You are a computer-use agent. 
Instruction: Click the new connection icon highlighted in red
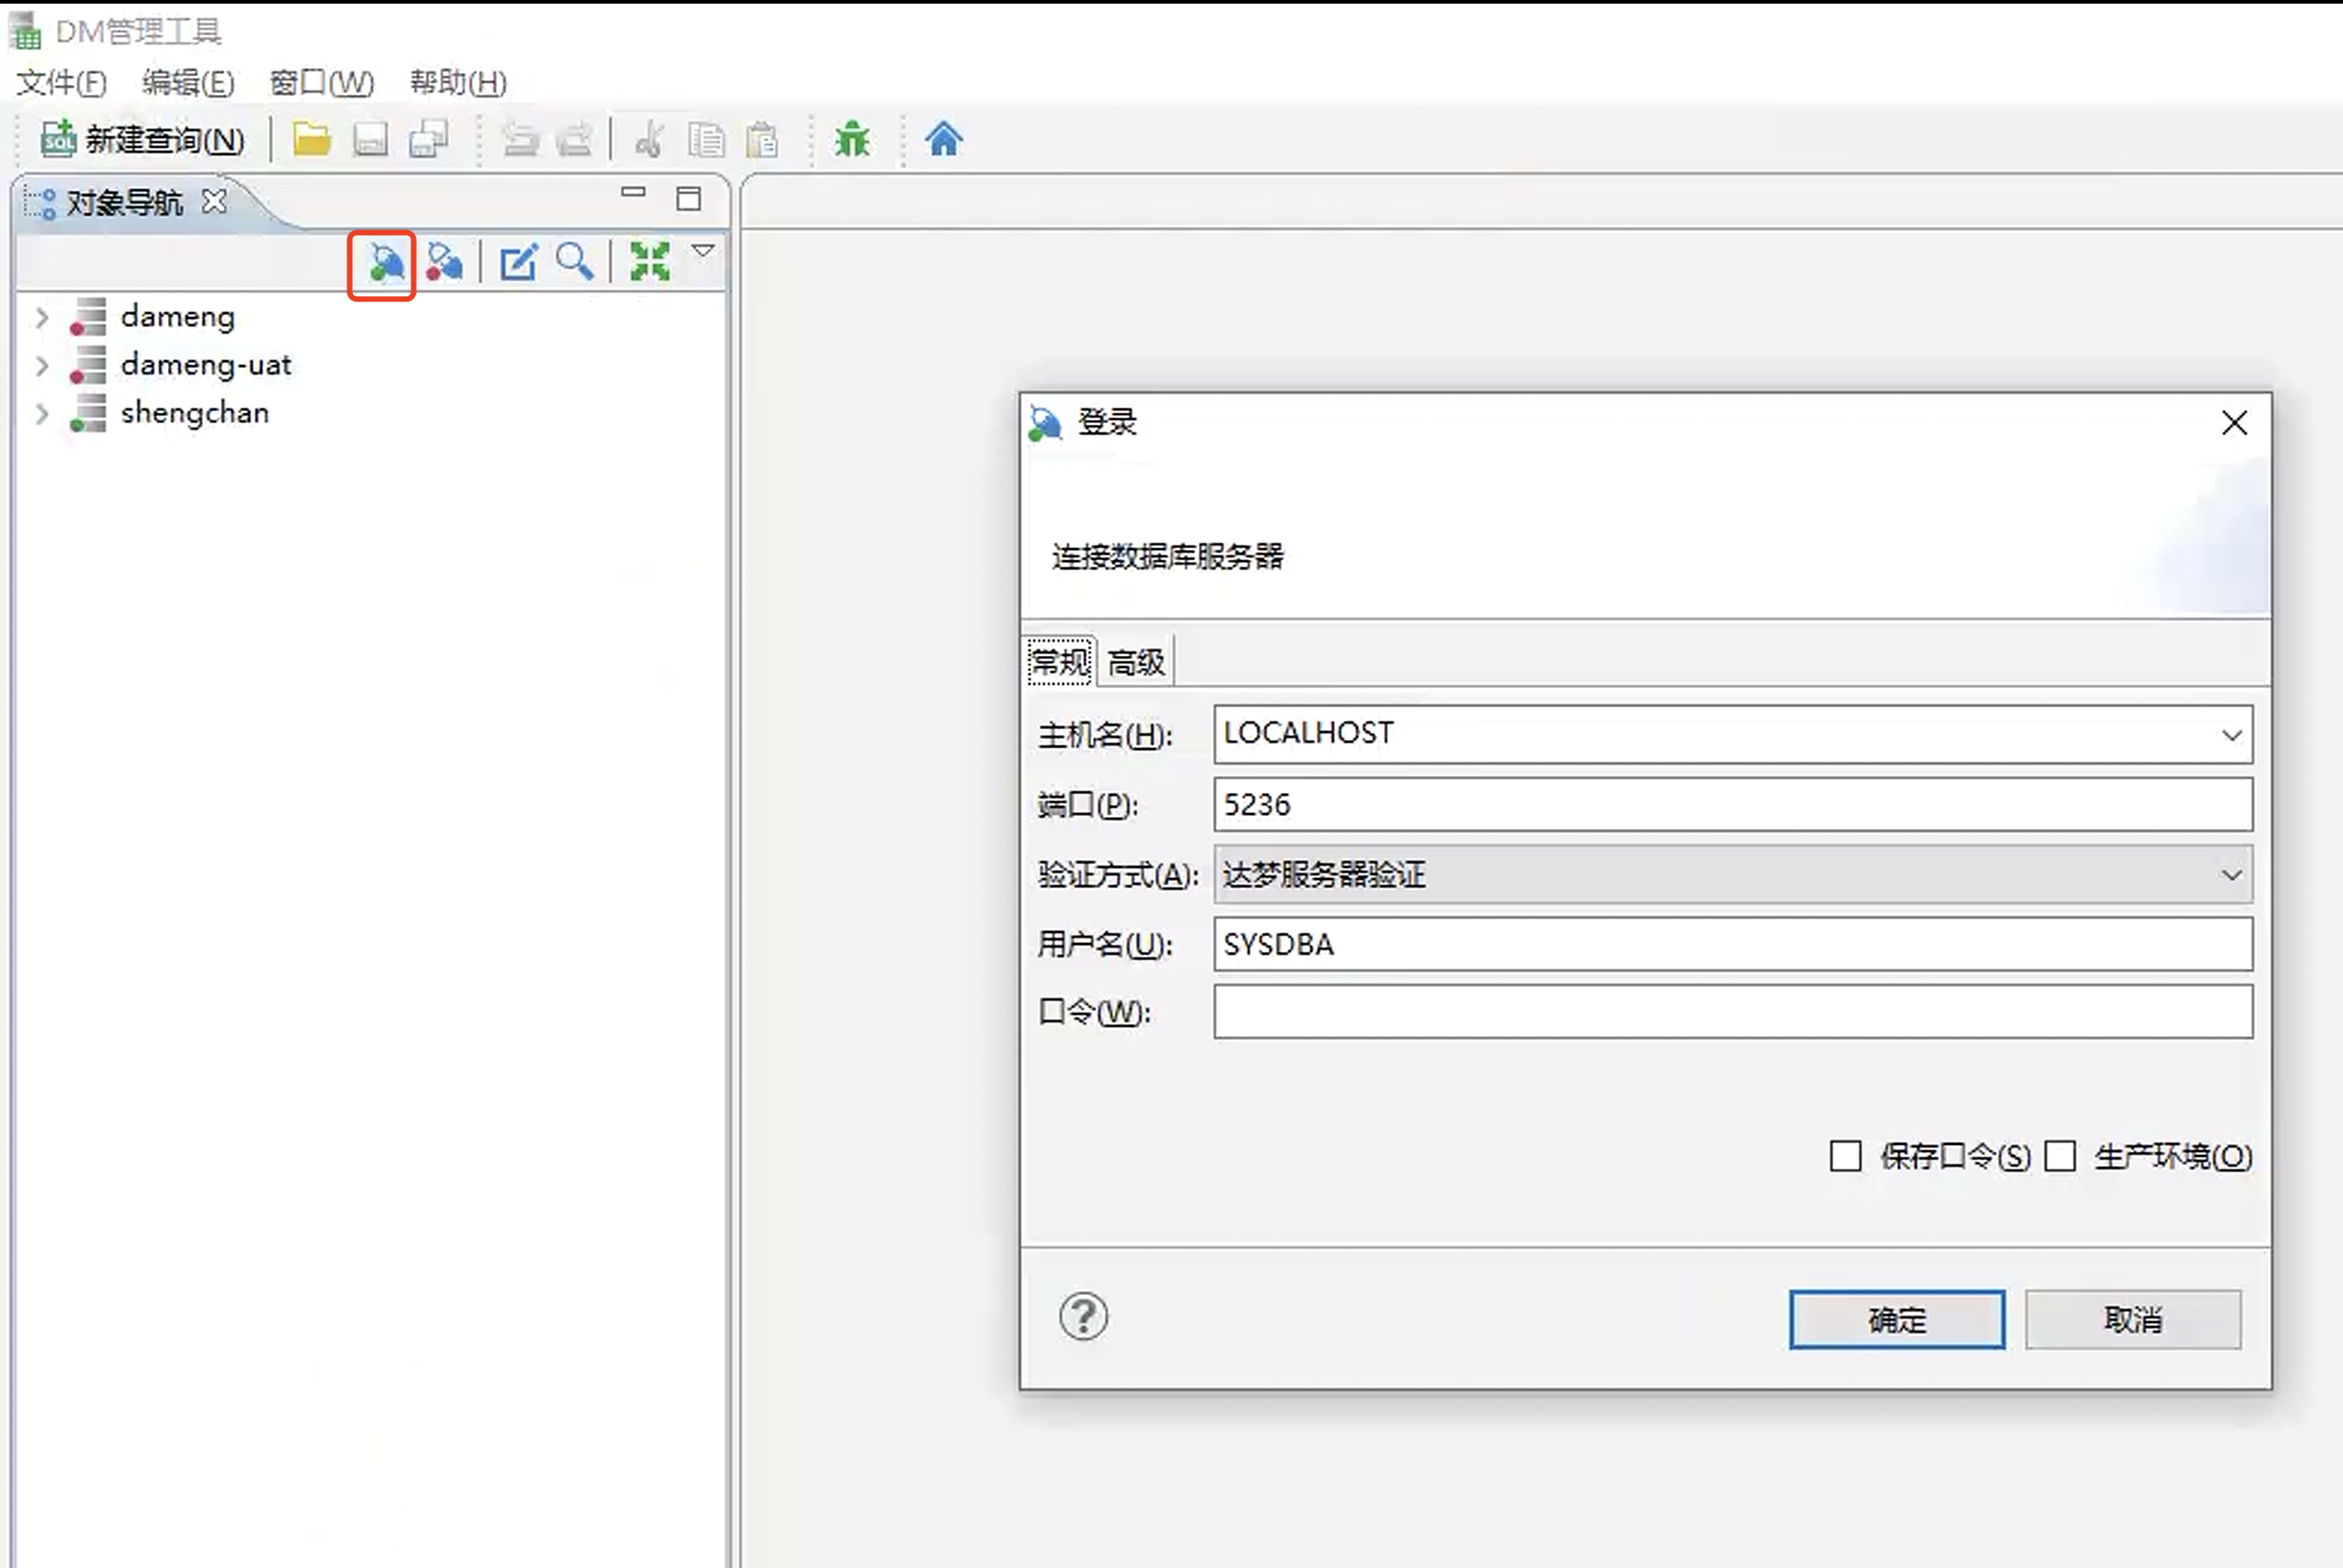(383, 264)
